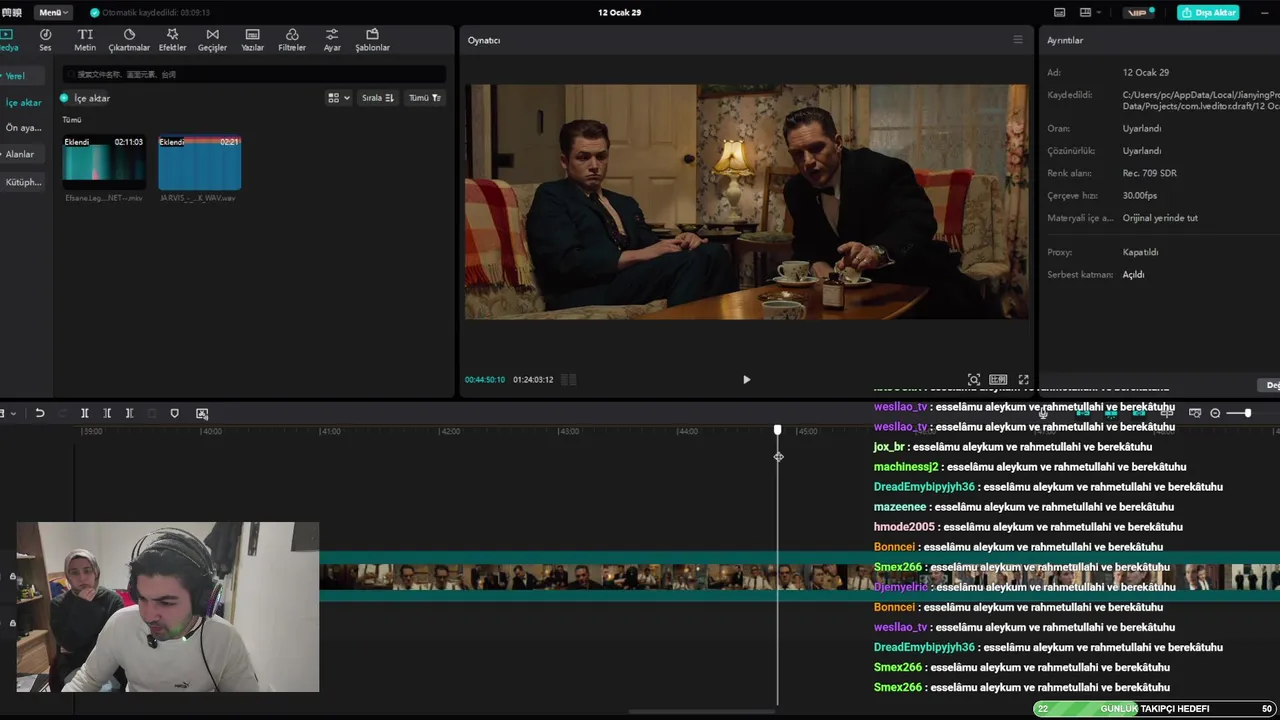Screen dimensions: 1280x720
Task: Click the horizontal timeline scrollbar
Action: pos(700,712)
